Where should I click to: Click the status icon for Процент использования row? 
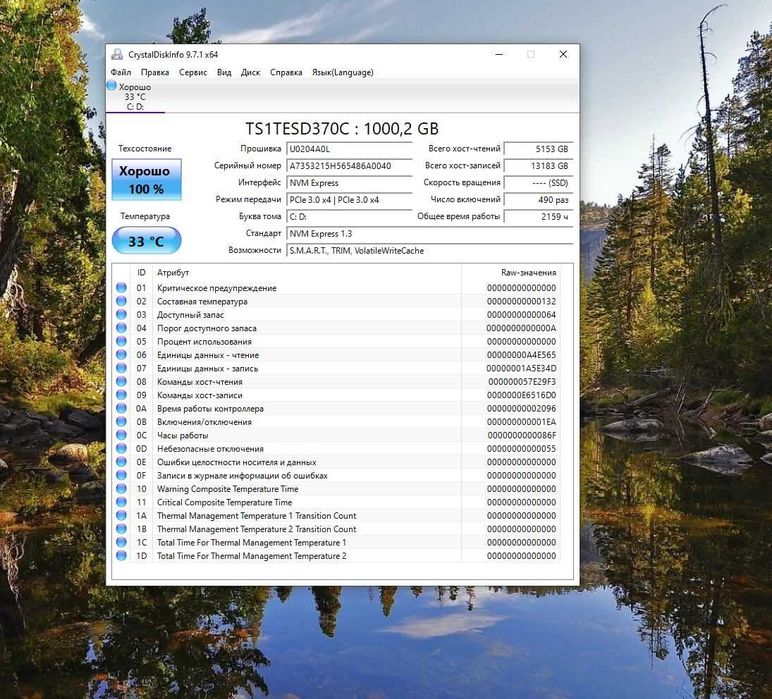[x=121, y=341]
